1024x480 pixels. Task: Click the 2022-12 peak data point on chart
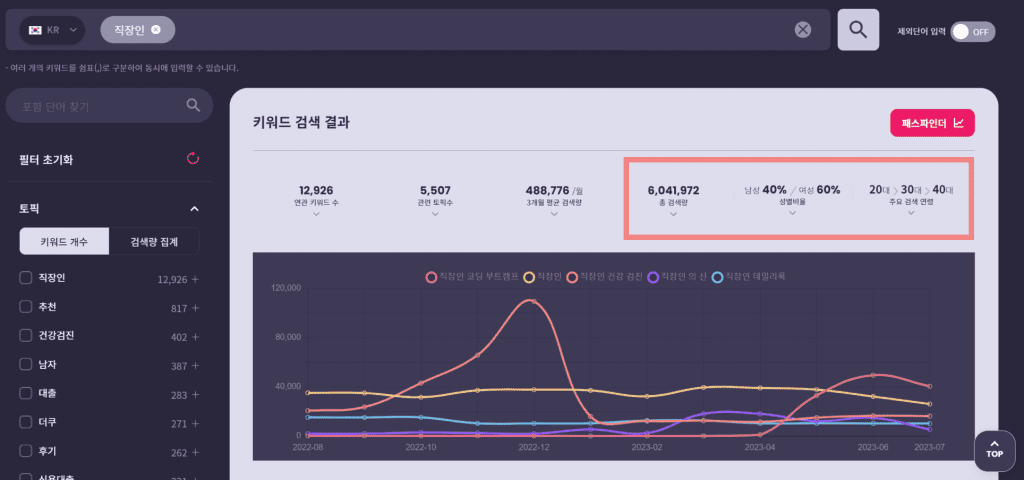coord(533,301)
